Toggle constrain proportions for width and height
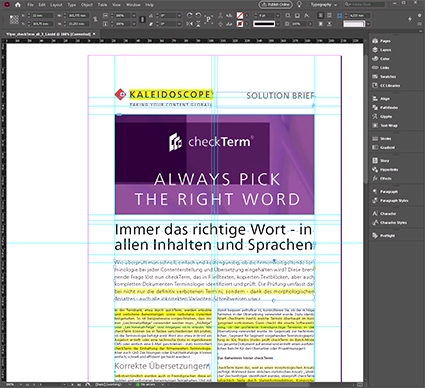 pos(95,19)
